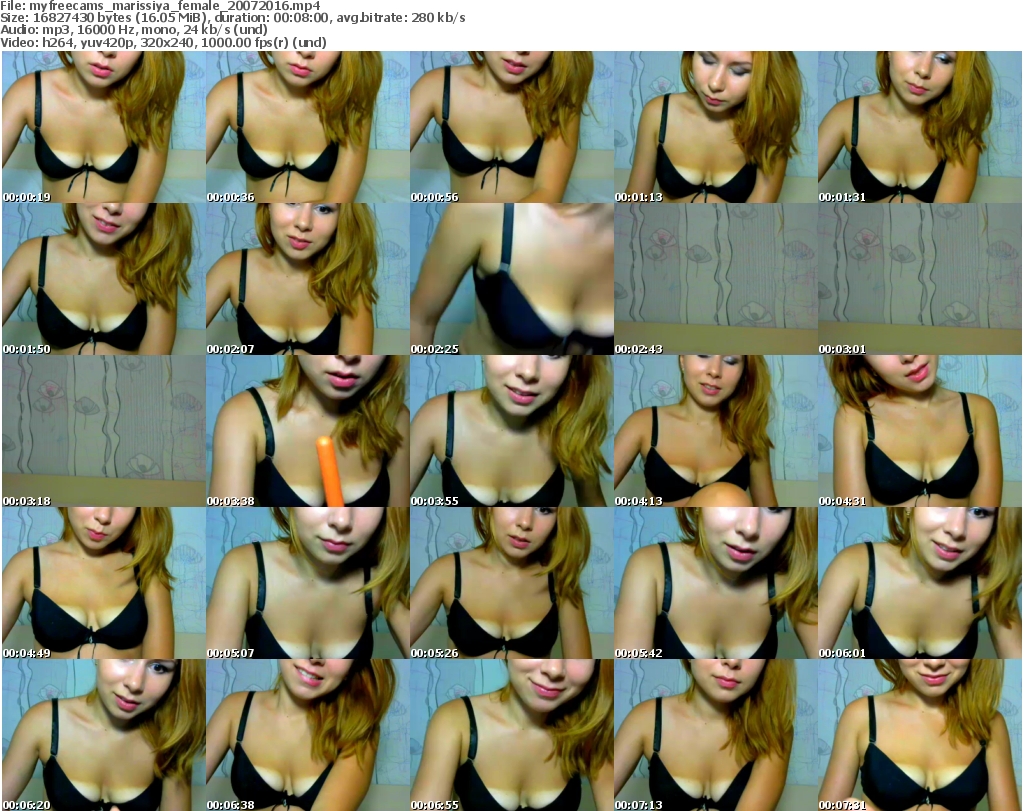Click the frame timestamped 00:06:01
This screenshot has width=1024, height=811.
click(x=920, y=583)
